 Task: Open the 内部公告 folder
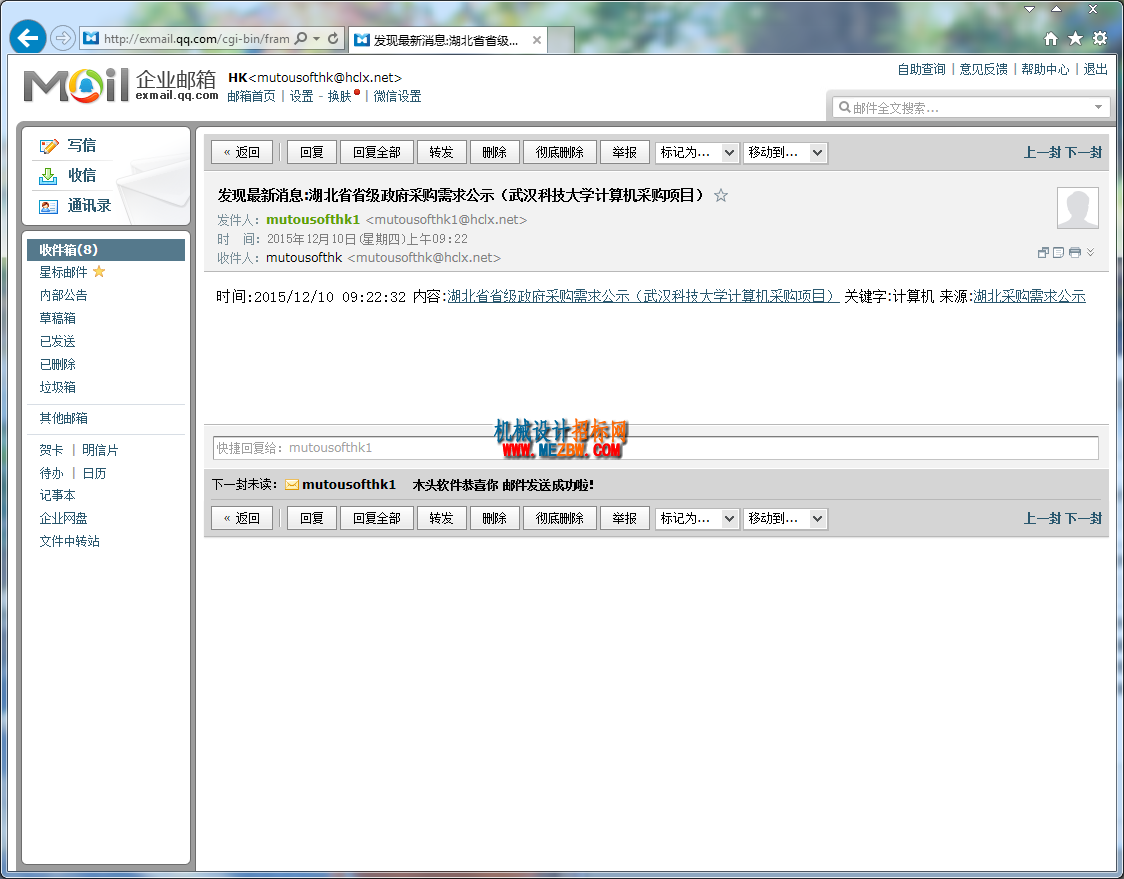[63, 295]
